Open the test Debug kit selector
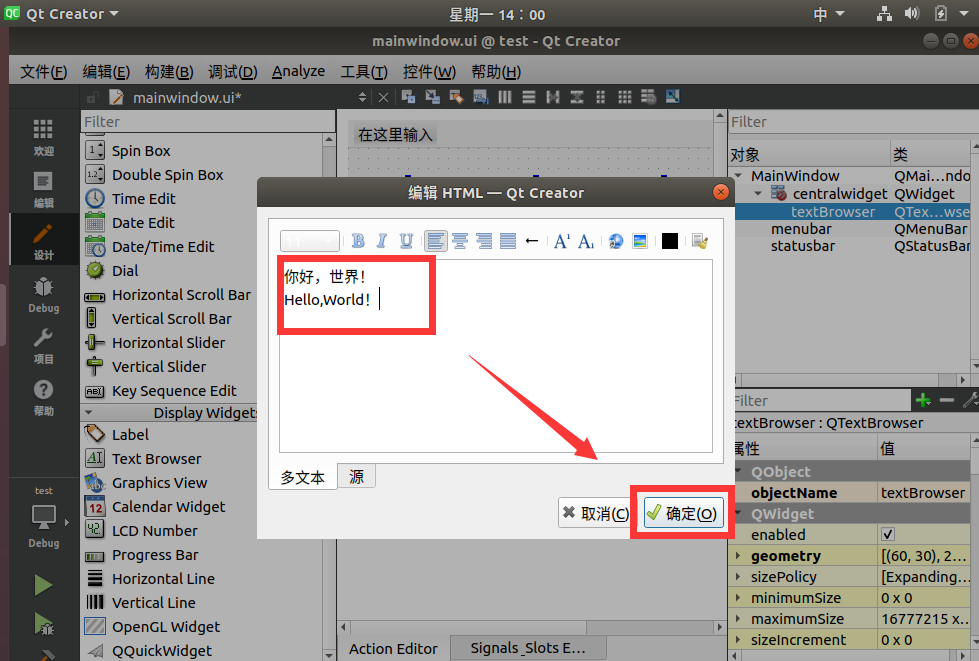 (x=43, y=518)
